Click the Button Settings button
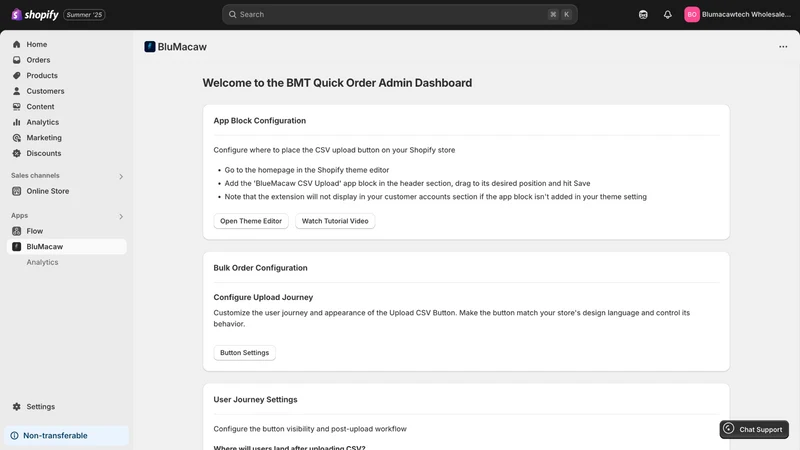Viewport: 800px width, 450px height. pyautogui.click(x=244, y=353)
